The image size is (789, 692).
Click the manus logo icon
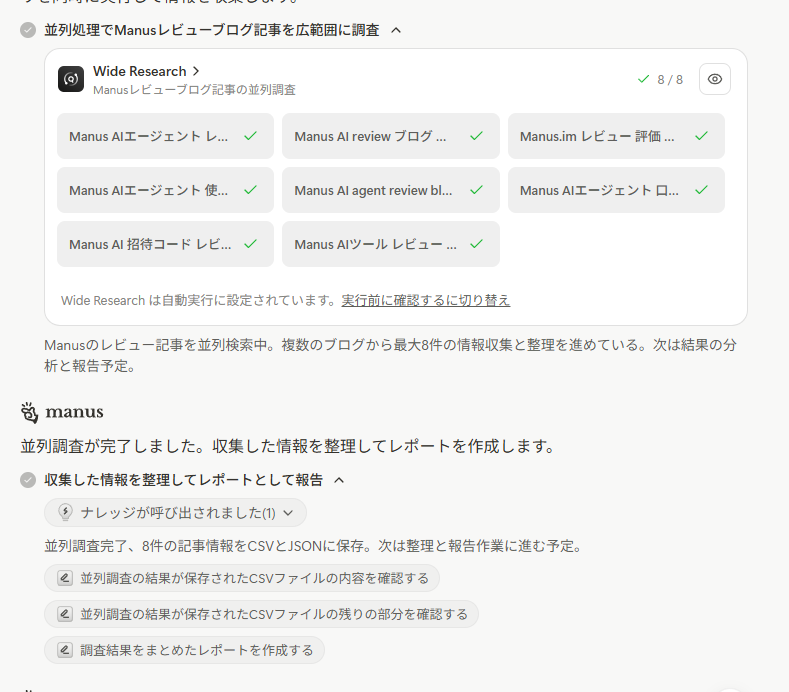[x=30, y=412]
